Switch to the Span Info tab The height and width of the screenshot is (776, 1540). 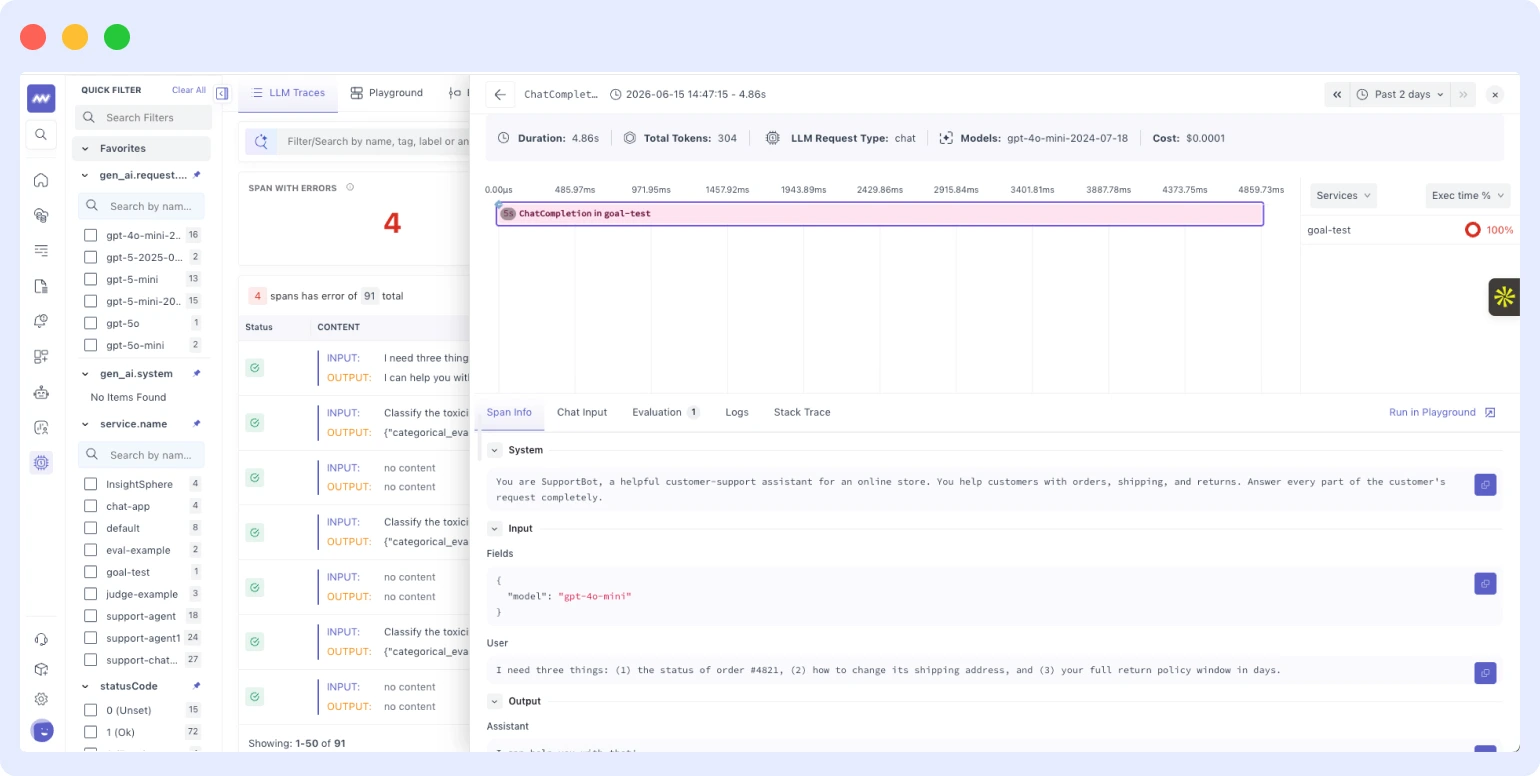point(509,412)
